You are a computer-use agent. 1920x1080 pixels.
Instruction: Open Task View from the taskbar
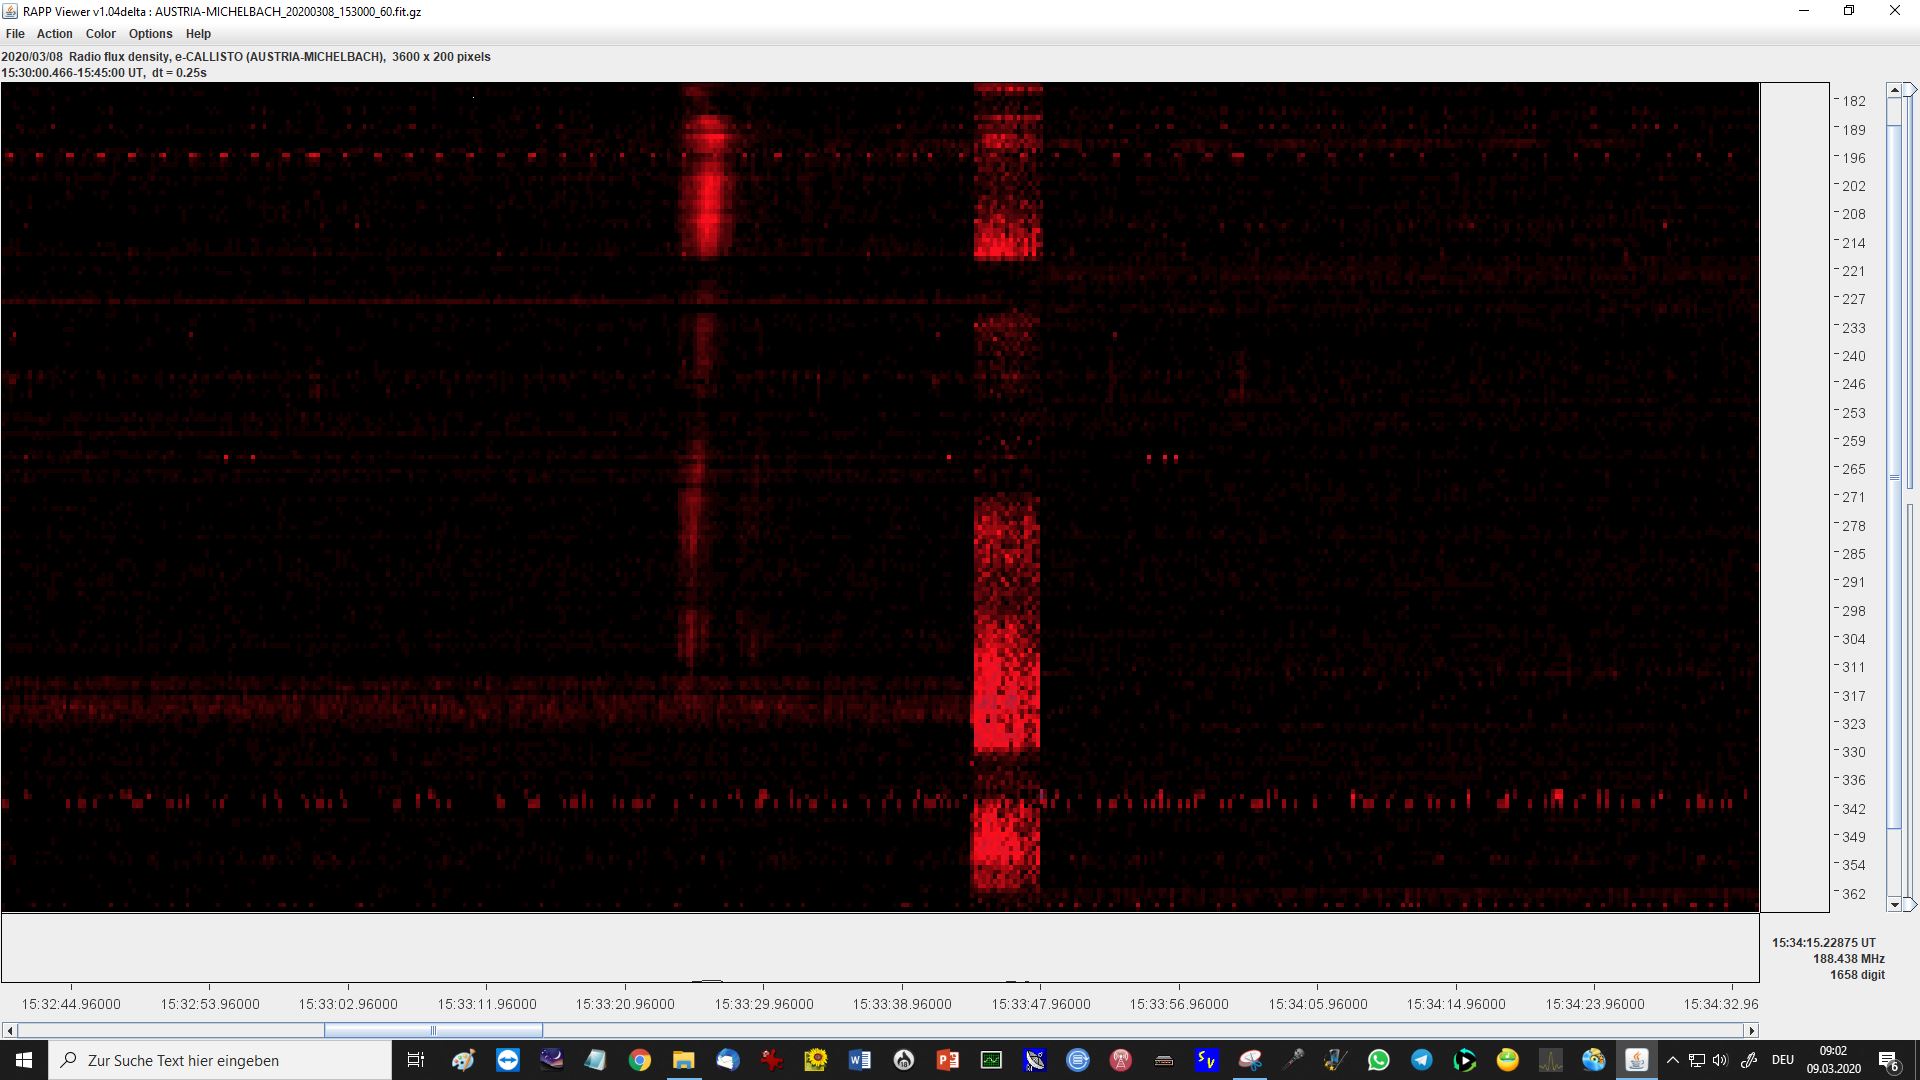point(416,1060)
